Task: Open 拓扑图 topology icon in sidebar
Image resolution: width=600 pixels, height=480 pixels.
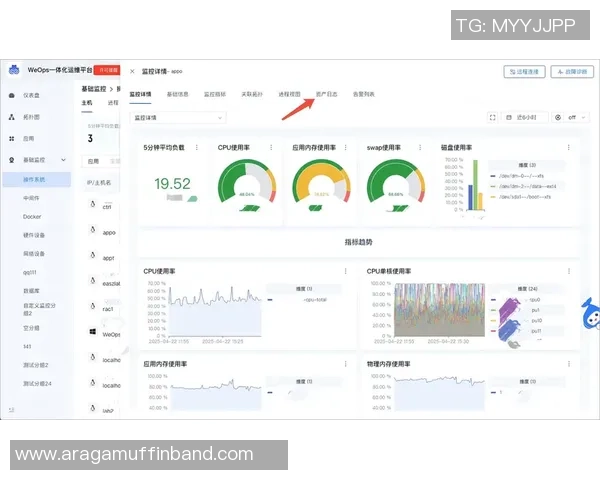Action: click(11, 117)
